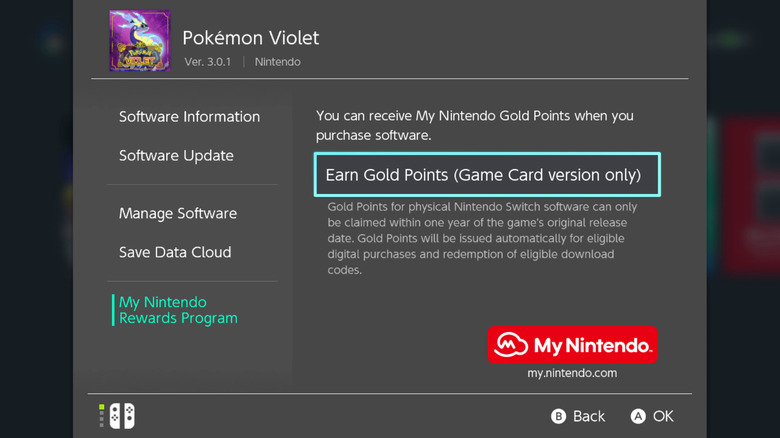780x438 pixels.
Task: Click the Ver. 3.0.1 version label
Action: coord(208,62)
